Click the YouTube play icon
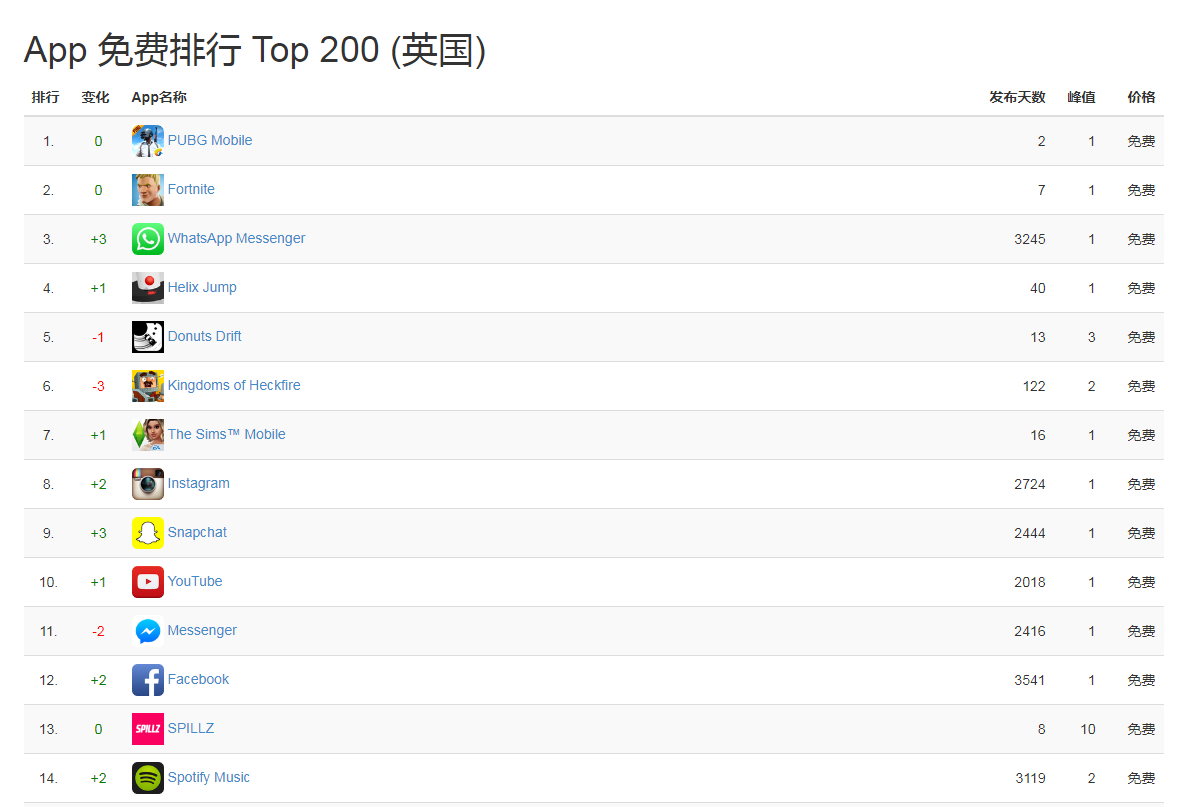 (x=148, y=582)
